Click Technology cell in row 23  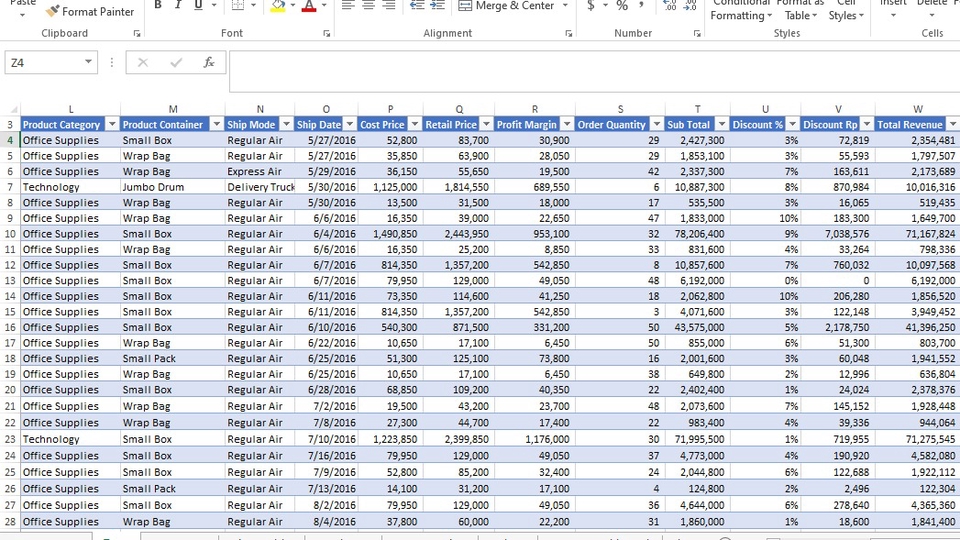coord(70,439)
